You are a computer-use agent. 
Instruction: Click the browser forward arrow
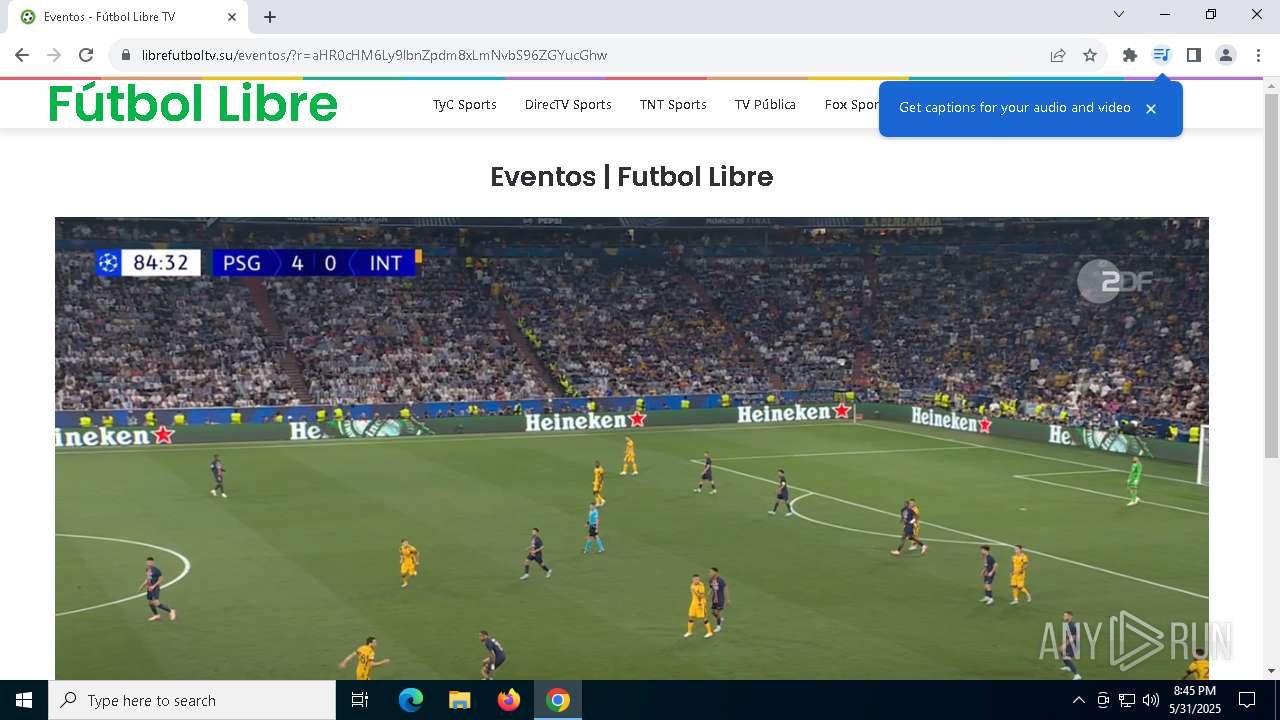tap(54, 55)
